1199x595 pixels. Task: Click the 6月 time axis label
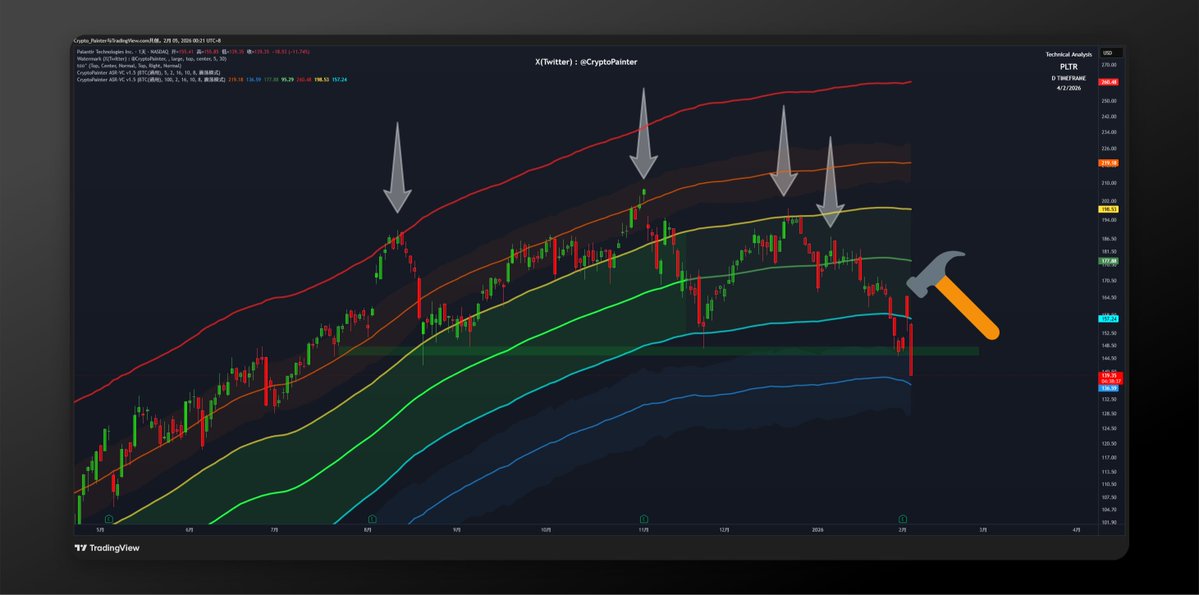tap(189, 529)
